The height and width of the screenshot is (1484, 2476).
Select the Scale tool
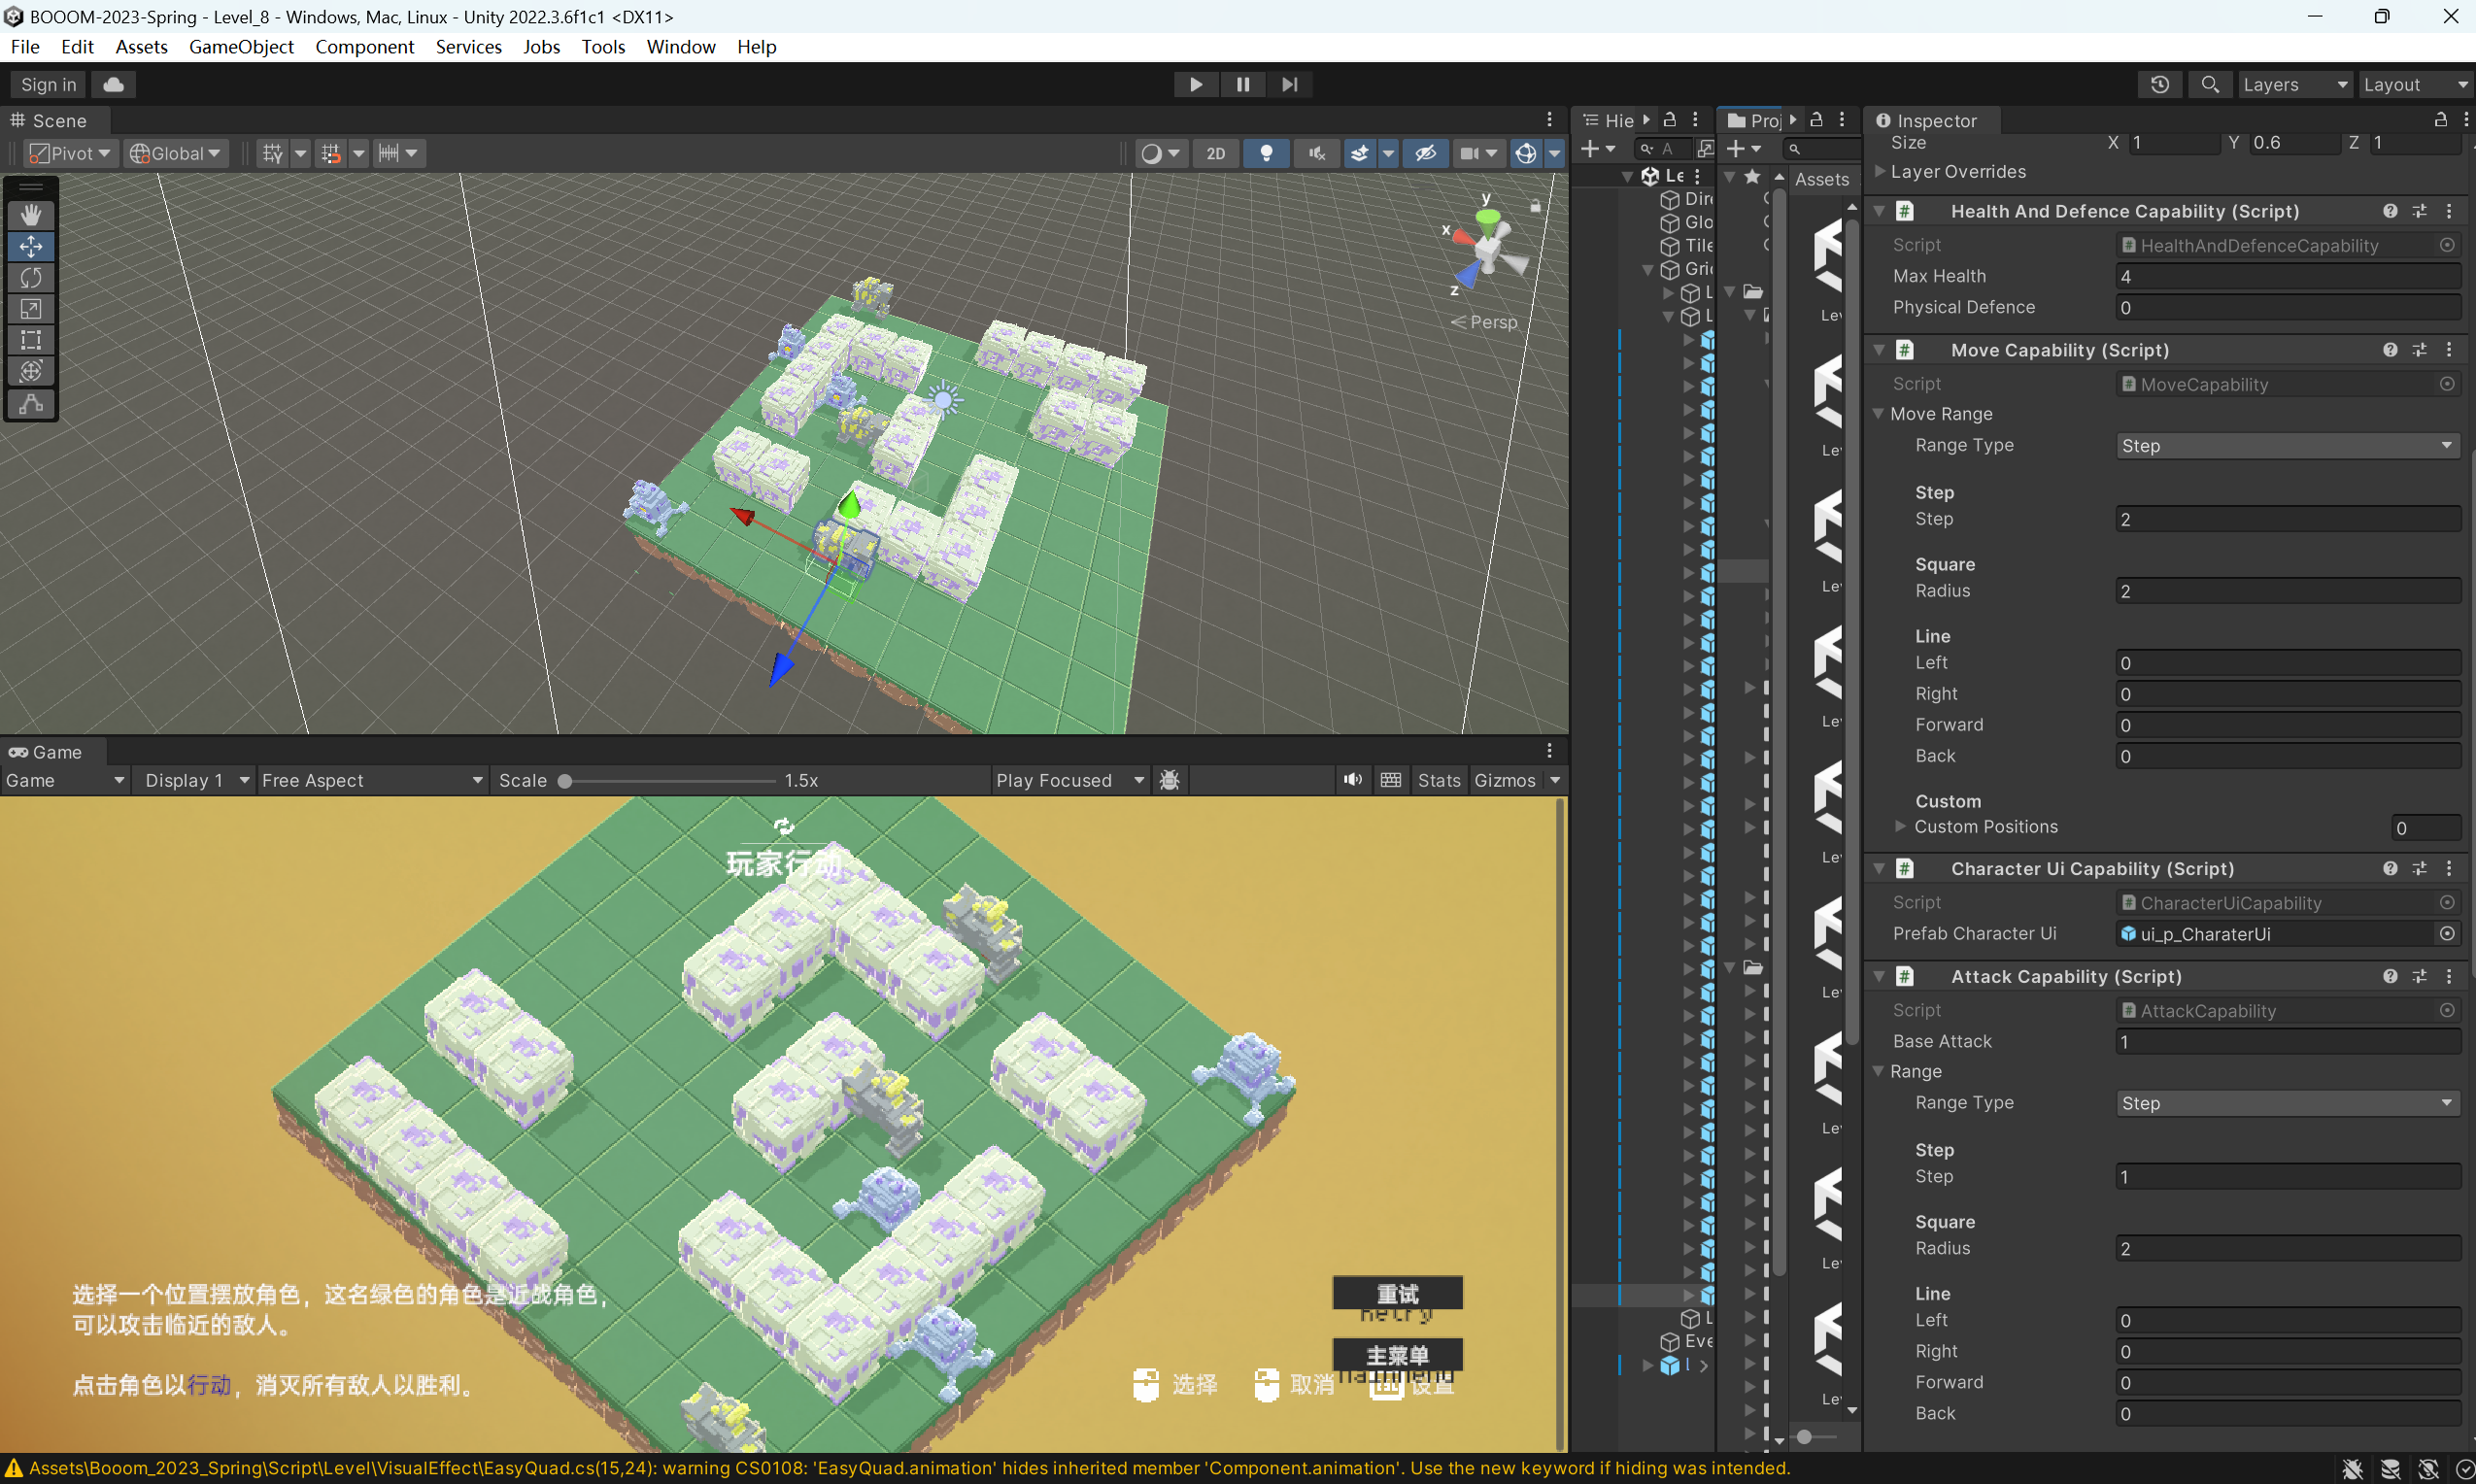(x=31, y=309)
